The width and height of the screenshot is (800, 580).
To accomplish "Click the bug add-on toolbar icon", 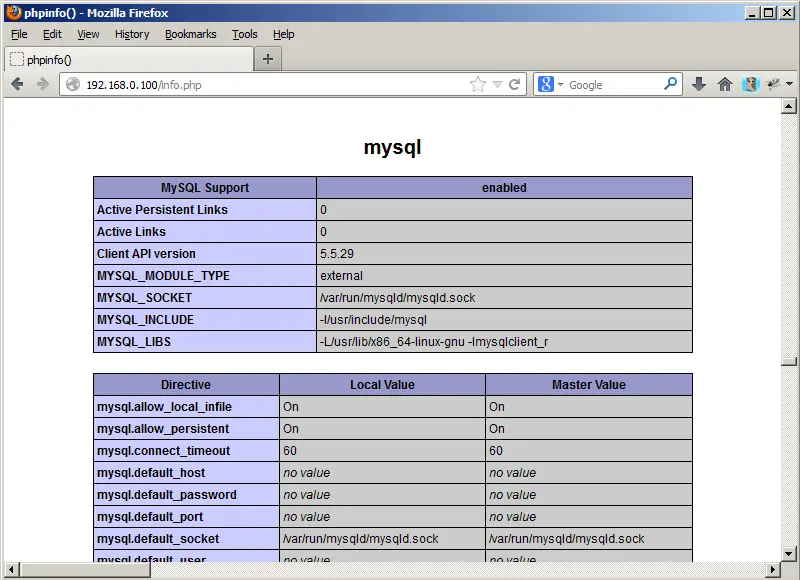I will point(773,84).
